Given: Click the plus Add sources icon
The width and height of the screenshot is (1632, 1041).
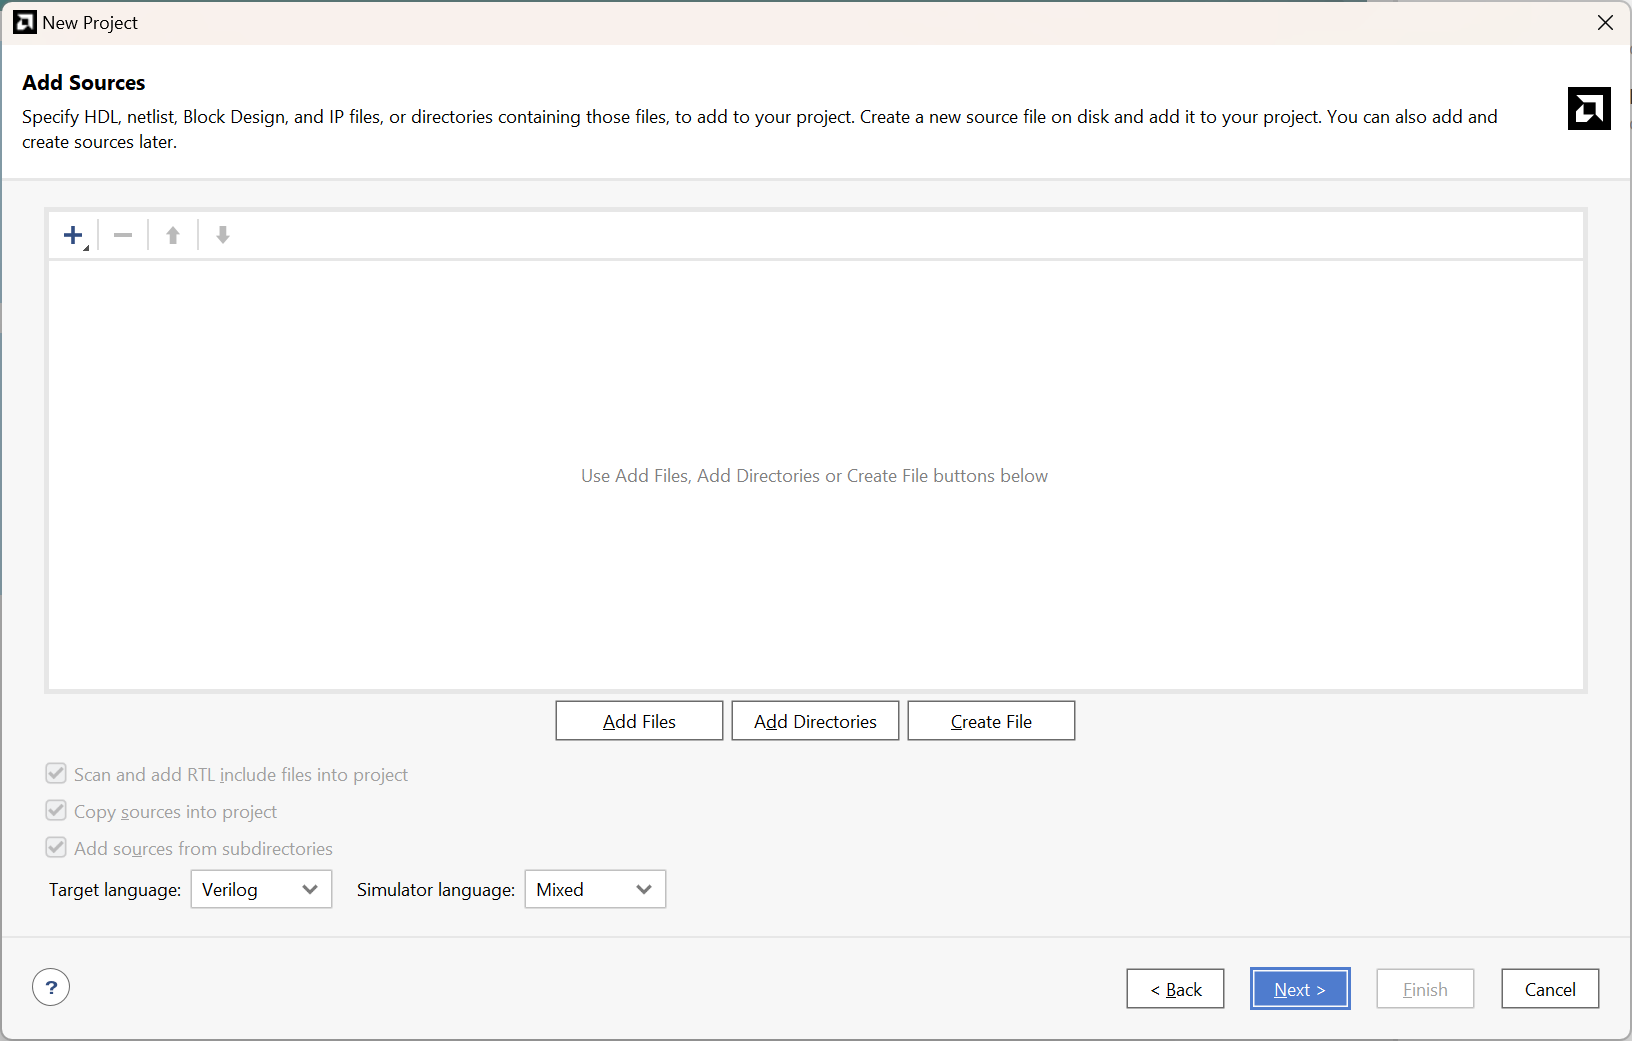Looking at the screenshot, I should tap(73, 235).
